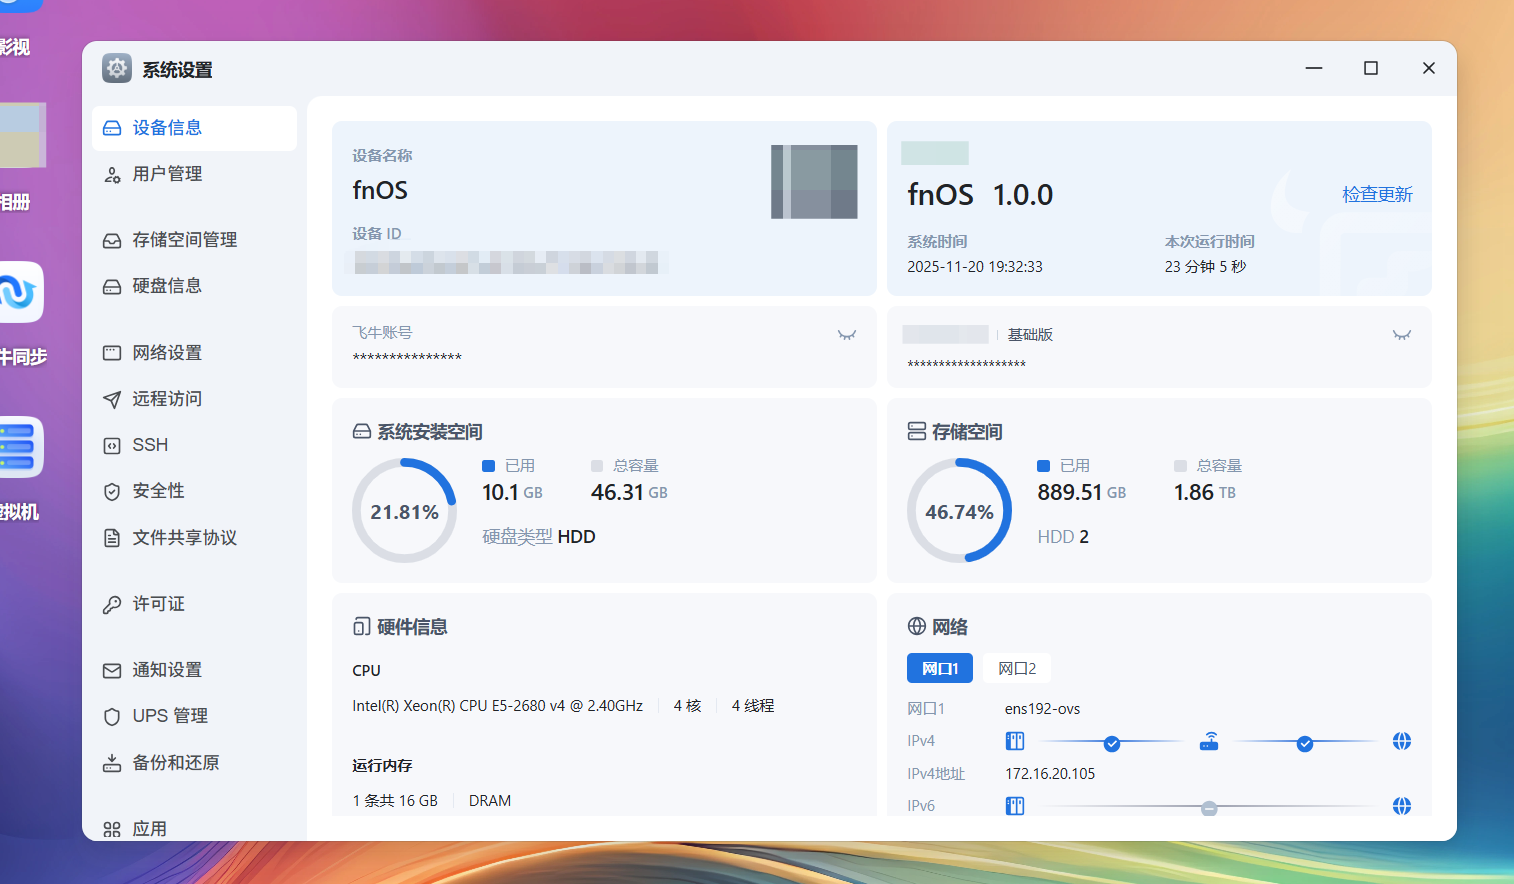This screenshot has height=884, width=1514.
Task: Click the 硬盘类型 link
Action: (517, 537)
